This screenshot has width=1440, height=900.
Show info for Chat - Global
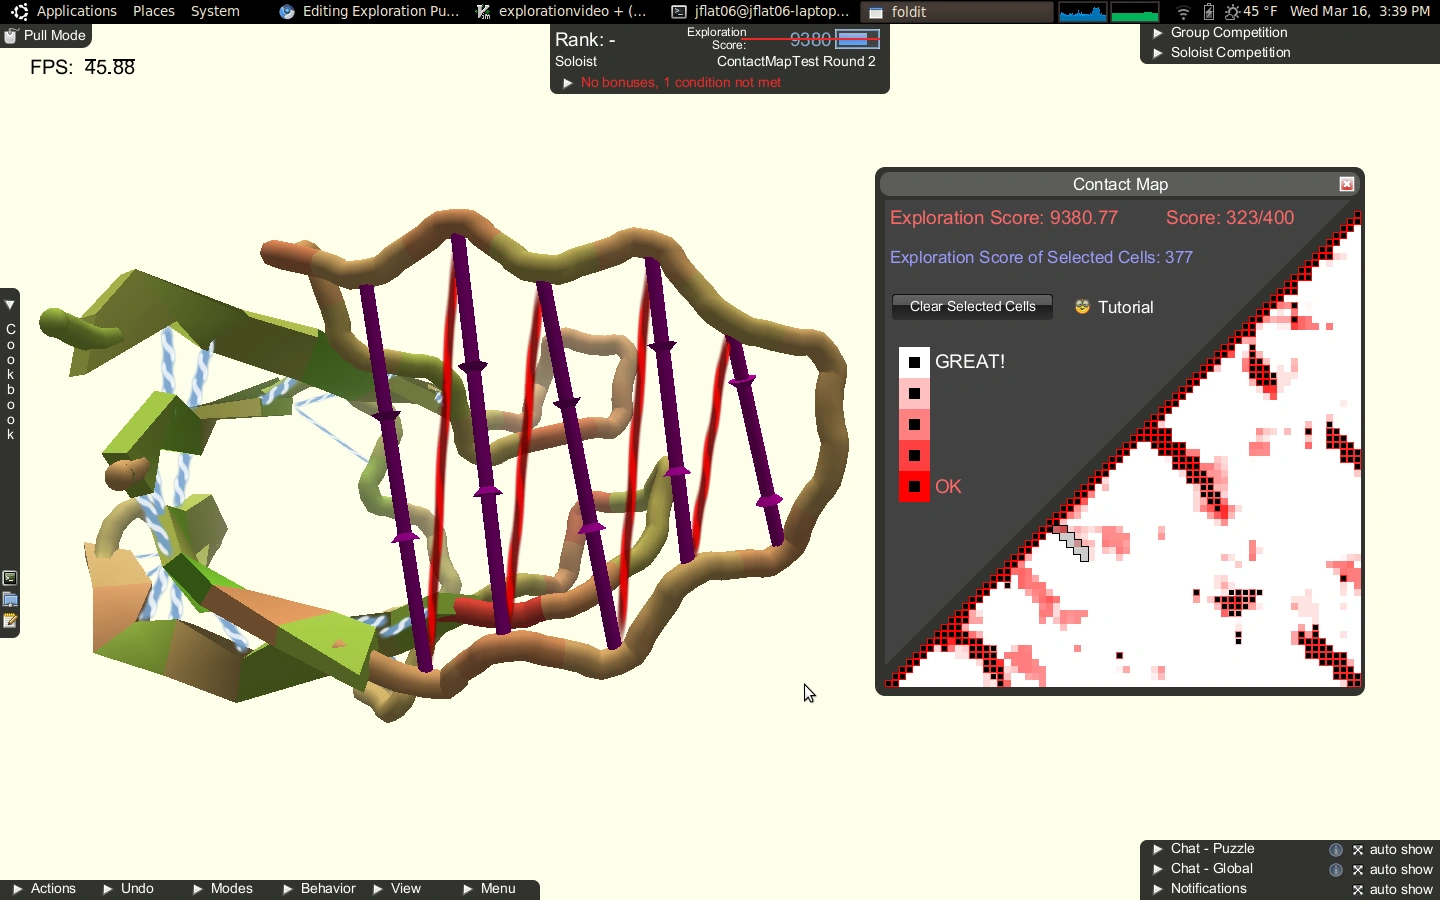pyautogui.click(x=1336, y=870)
